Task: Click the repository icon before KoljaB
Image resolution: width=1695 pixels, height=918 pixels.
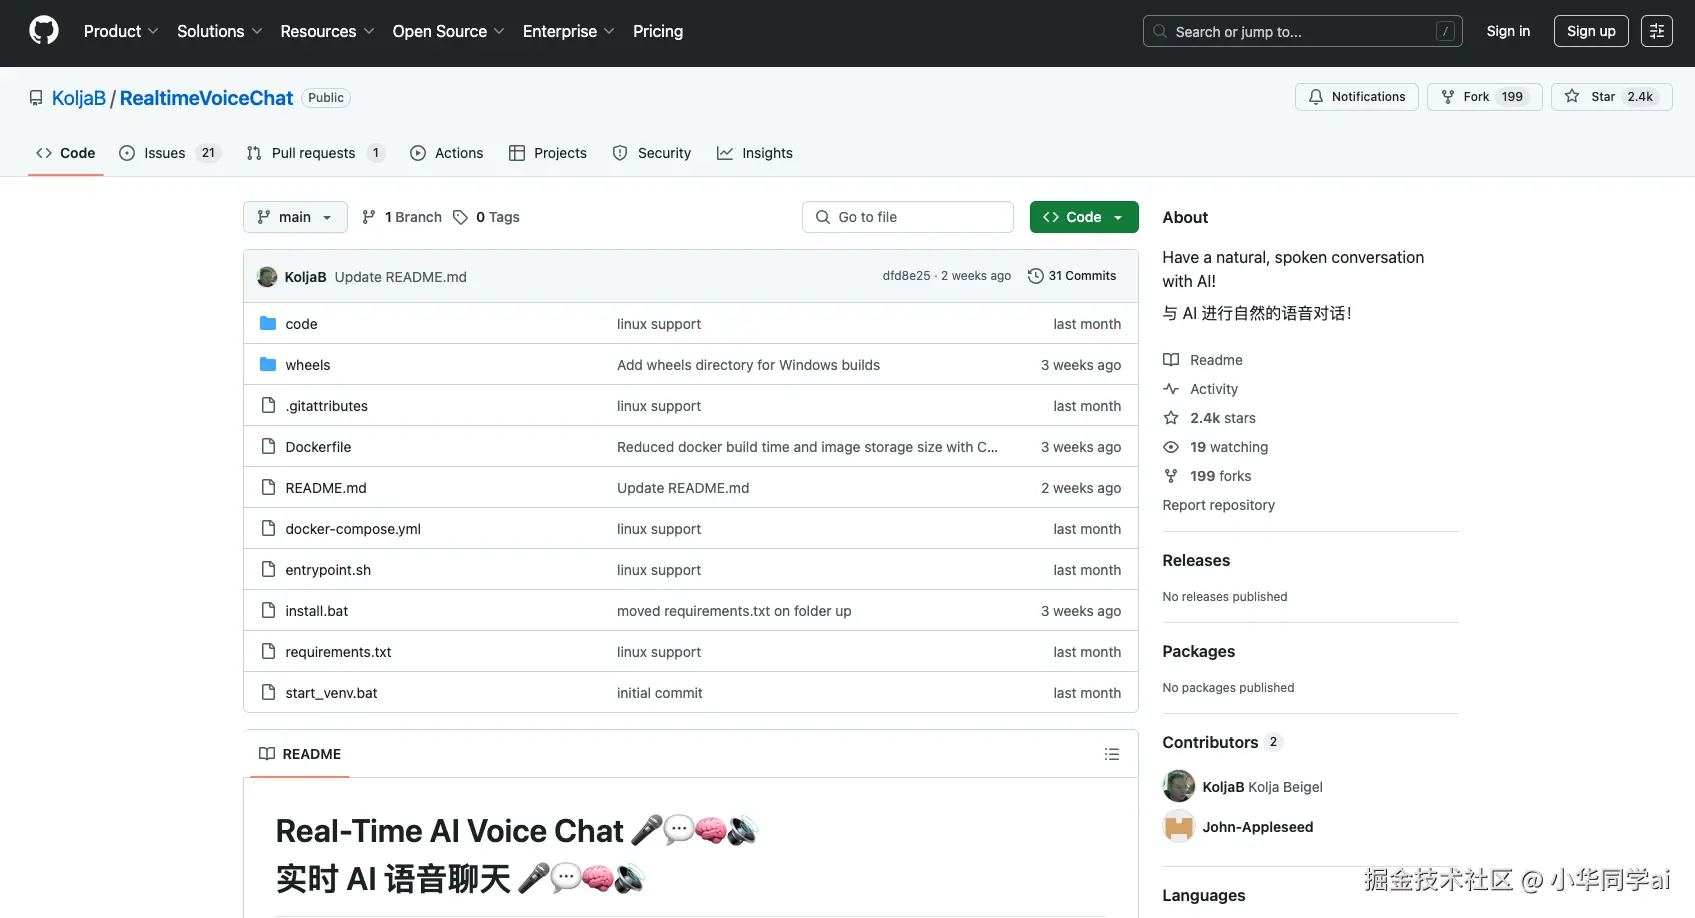Action: [36, 98]
